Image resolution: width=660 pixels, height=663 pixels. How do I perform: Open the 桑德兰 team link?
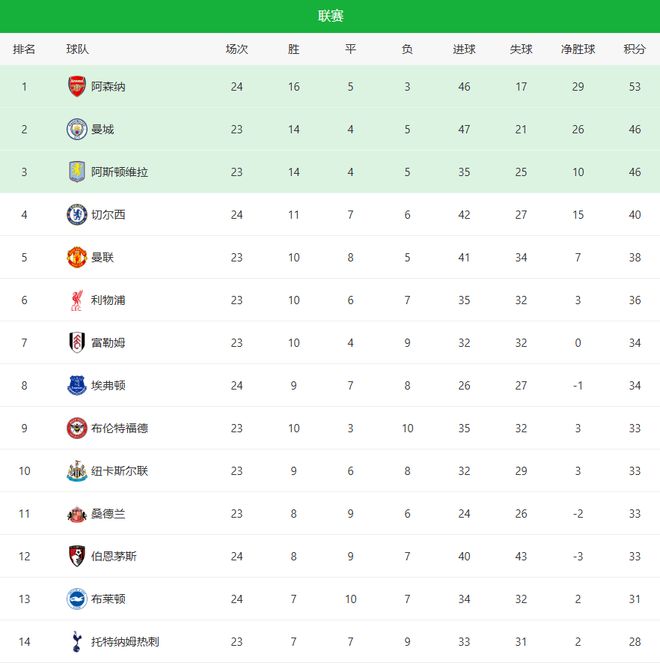coord(108,514)
